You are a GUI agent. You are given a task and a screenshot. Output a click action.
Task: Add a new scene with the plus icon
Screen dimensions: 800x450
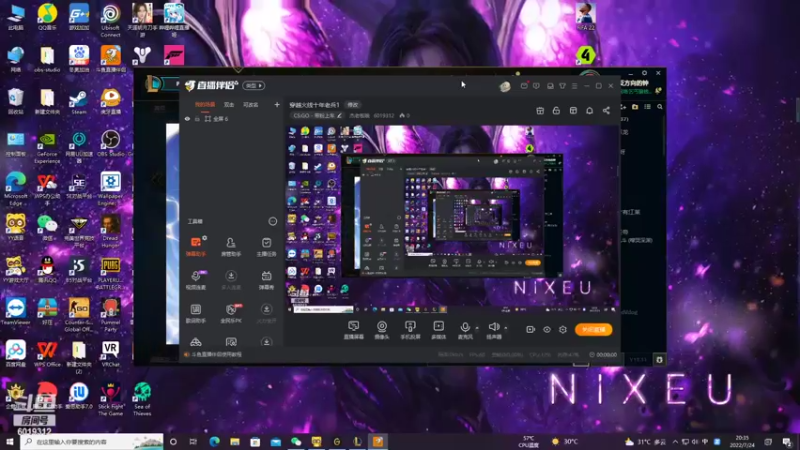tap(277, 105)
